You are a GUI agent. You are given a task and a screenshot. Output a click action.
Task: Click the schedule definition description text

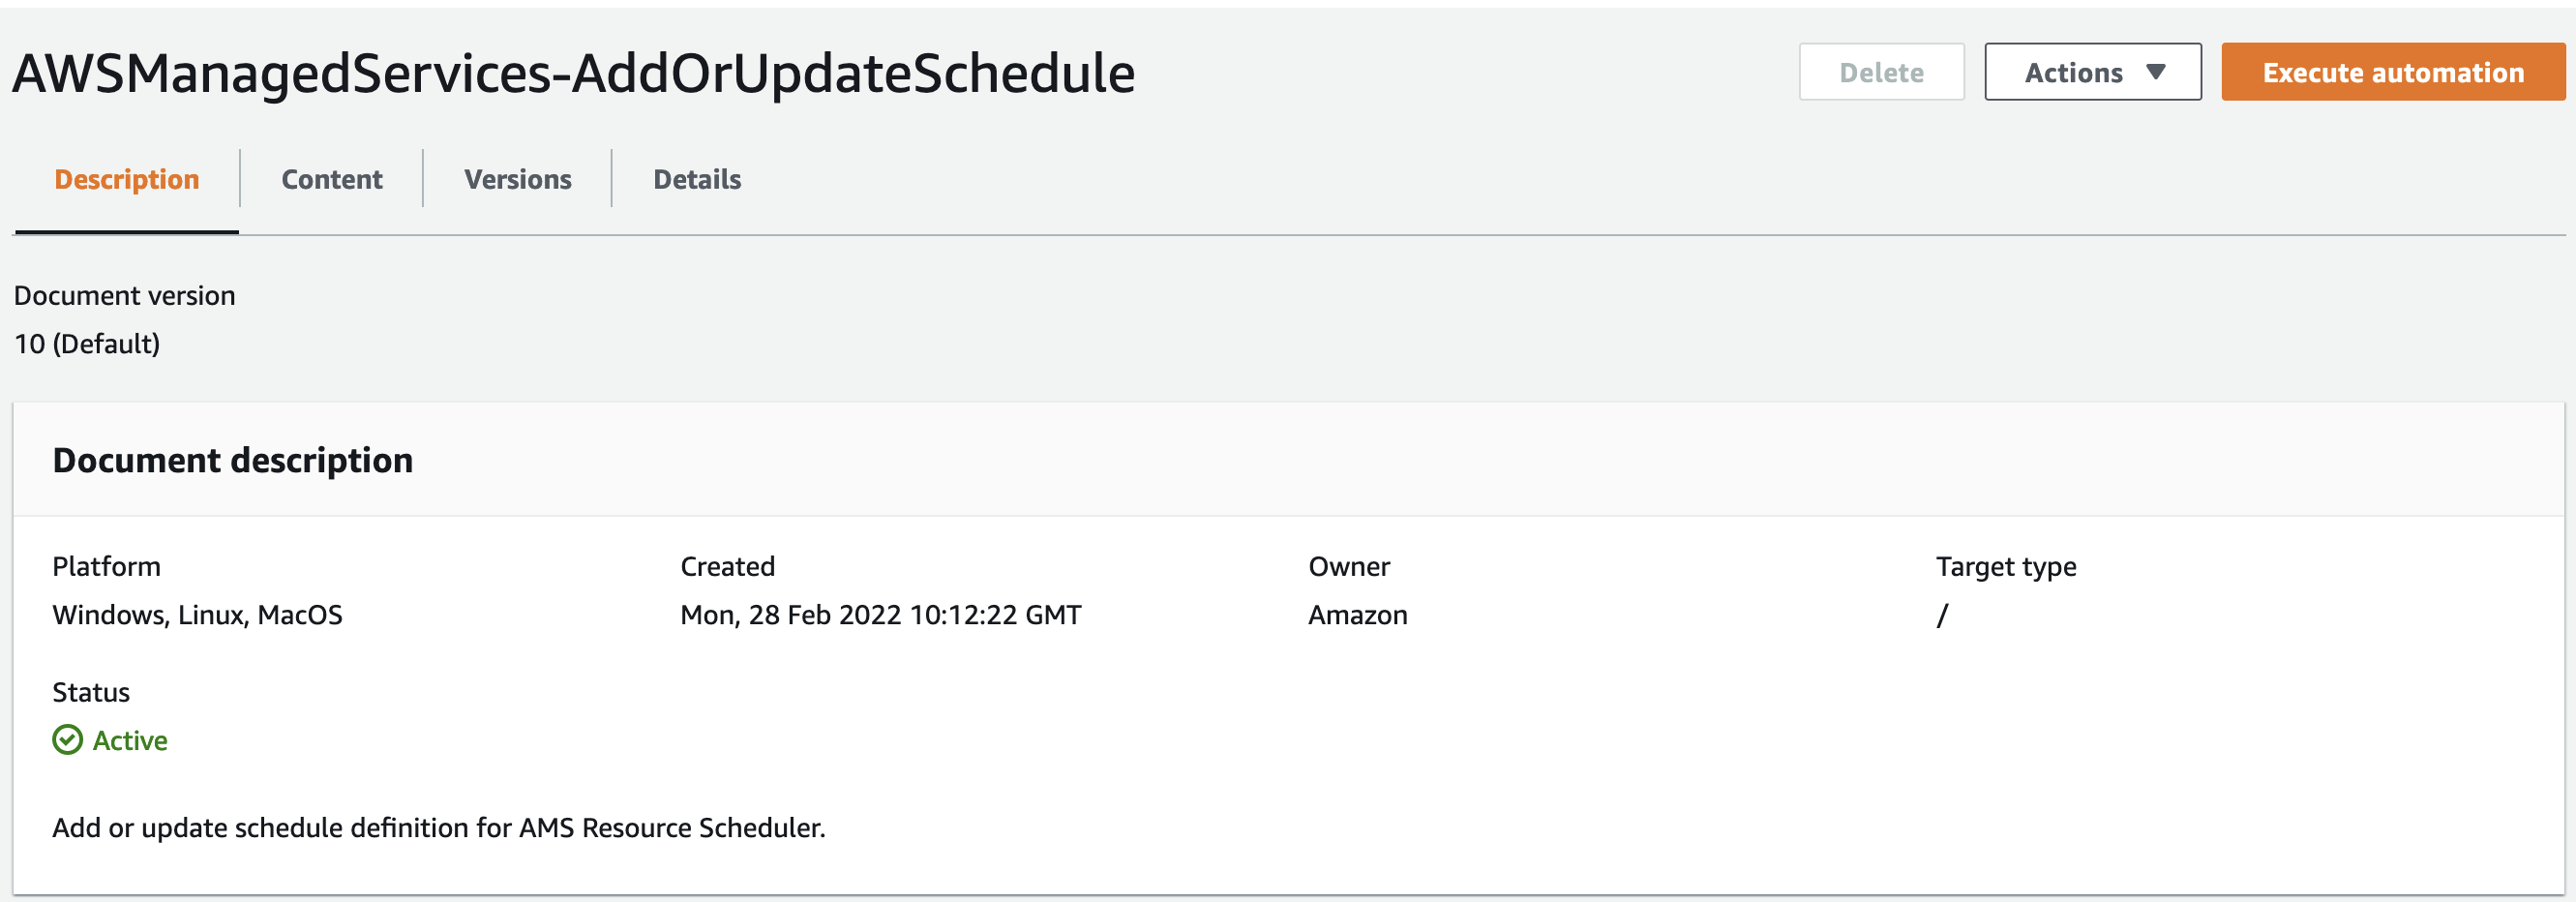pos(439,827)
